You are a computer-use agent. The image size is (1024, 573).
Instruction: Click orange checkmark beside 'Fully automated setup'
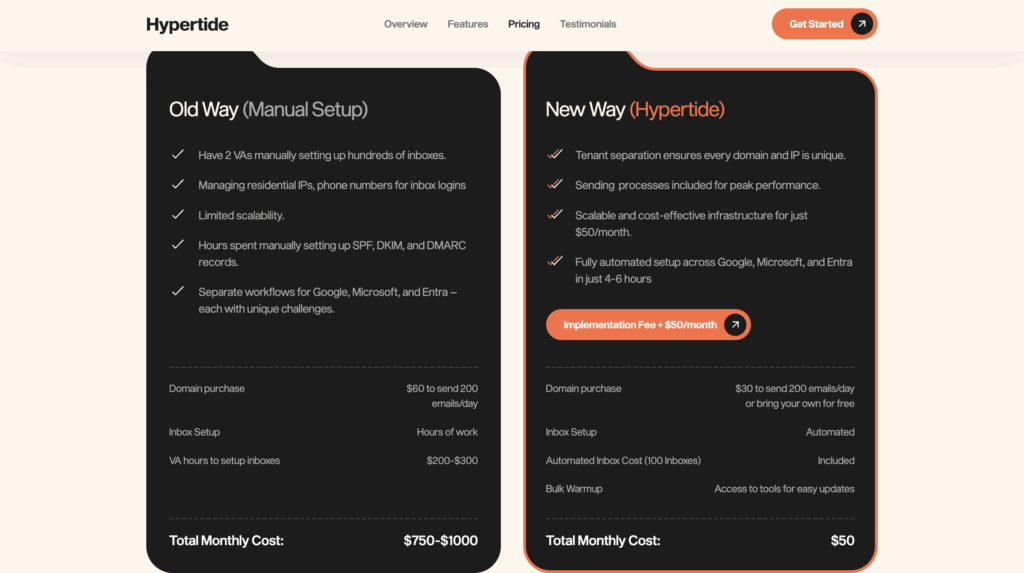[x=554, y=261]
